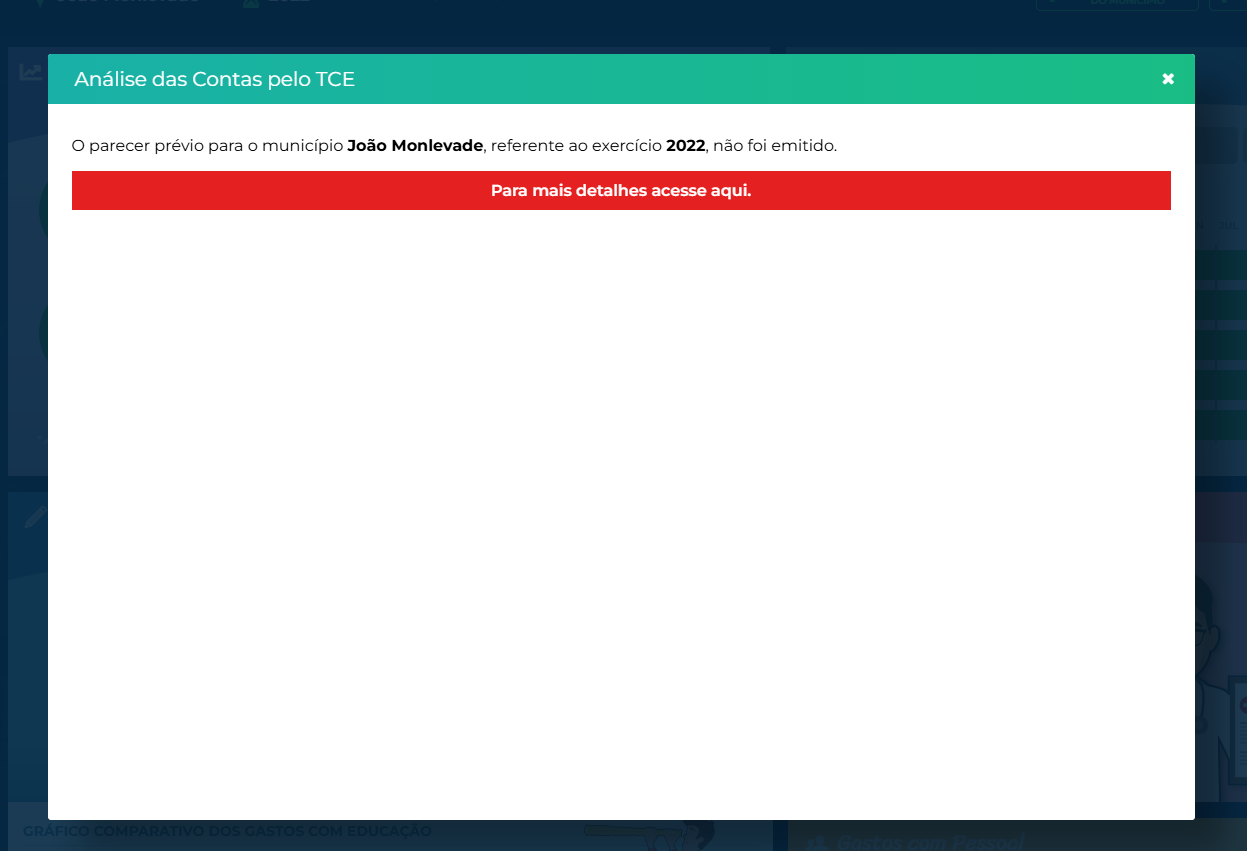Screen dimensions: 1247x851
Task: Close the Análise das Contas dialog
Action: point(1168,79)
